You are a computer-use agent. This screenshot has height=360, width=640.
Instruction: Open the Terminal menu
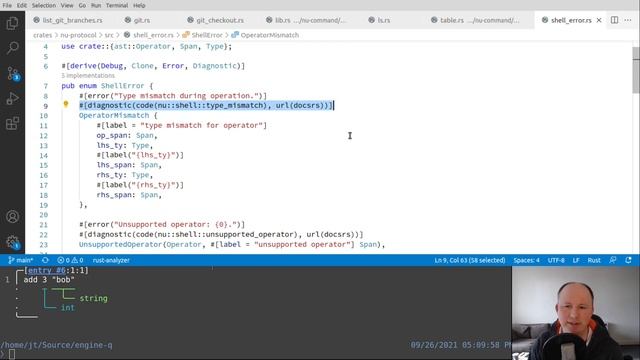point(117,5)
